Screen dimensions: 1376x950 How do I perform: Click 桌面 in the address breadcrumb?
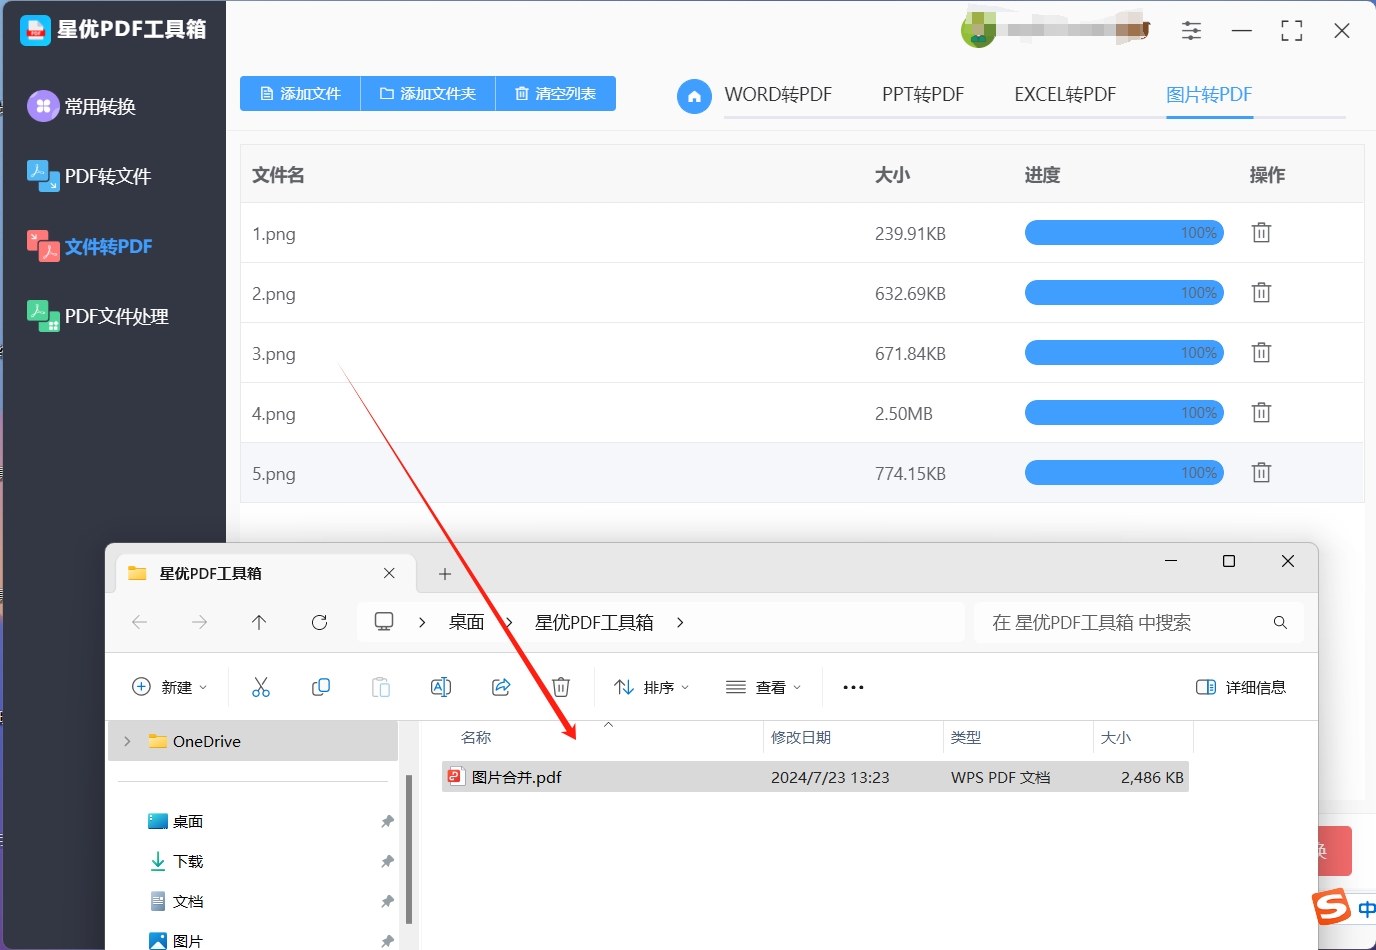tap(466, 622)
